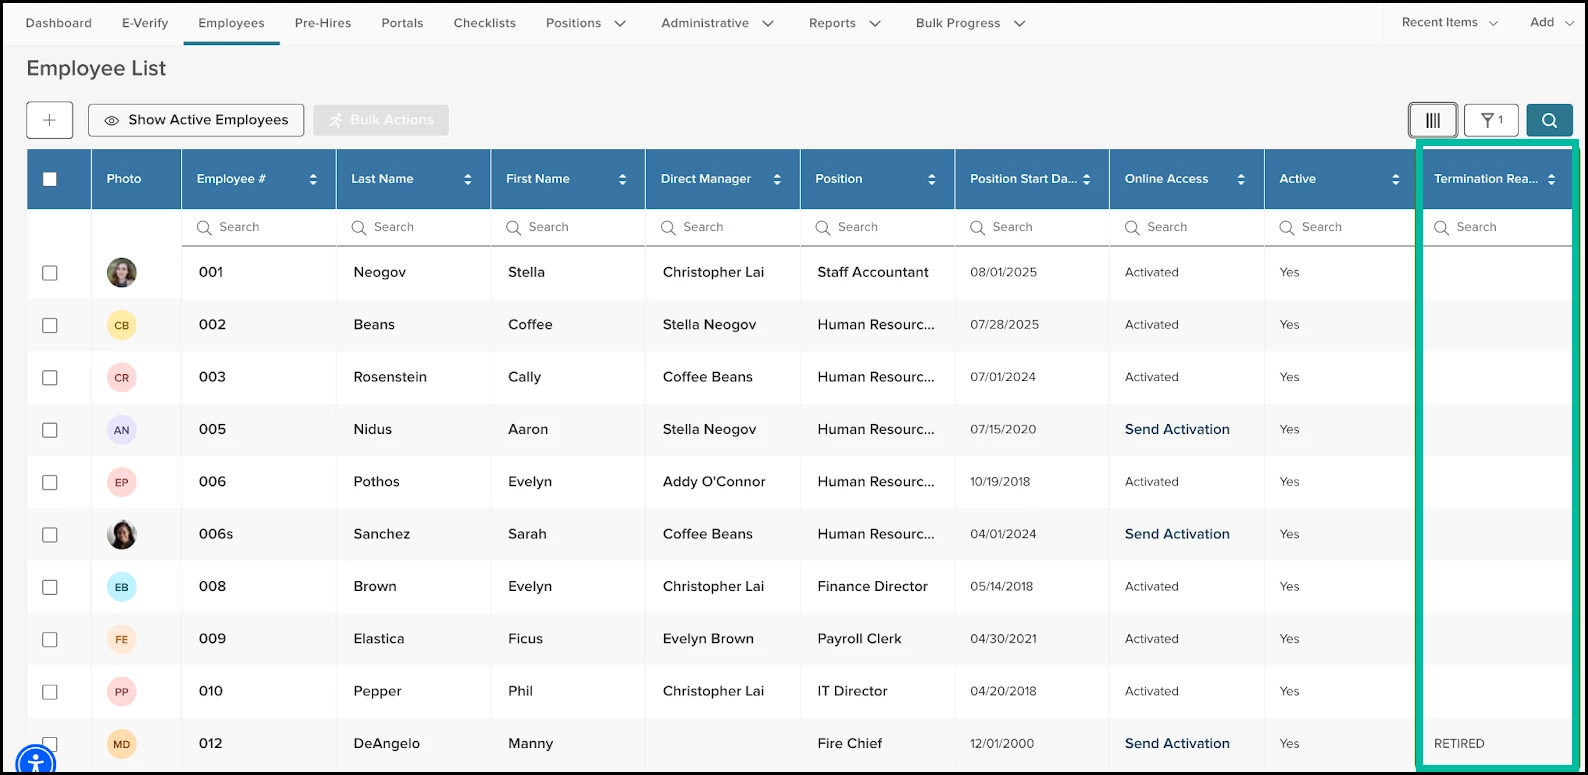Go to the Pre-Hires tab

tap(323, 23)
